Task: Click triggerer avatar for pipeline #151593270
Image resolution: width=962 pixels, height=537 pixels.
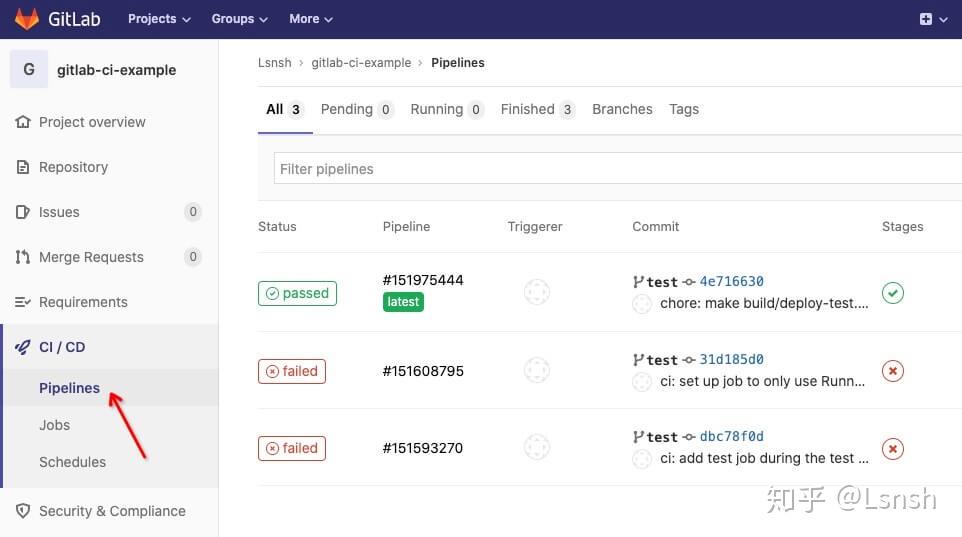Action: [x=537, y=447]
